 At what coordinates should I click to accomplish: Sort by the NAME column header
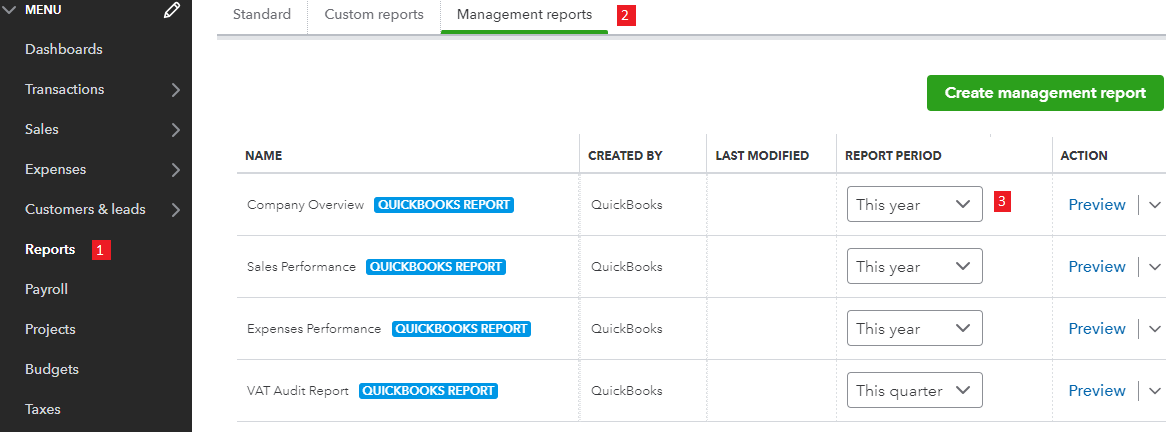pos(264,156)
